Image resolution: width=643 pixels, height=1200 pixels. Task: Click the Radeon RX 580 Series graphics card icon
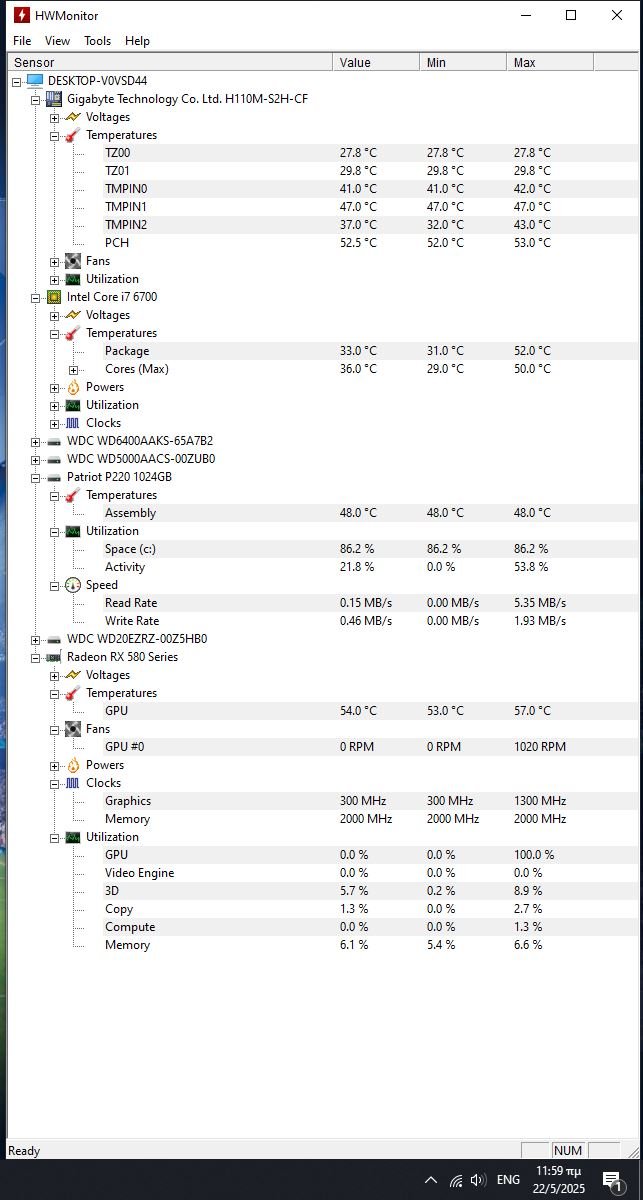click(x=54, y=657)
